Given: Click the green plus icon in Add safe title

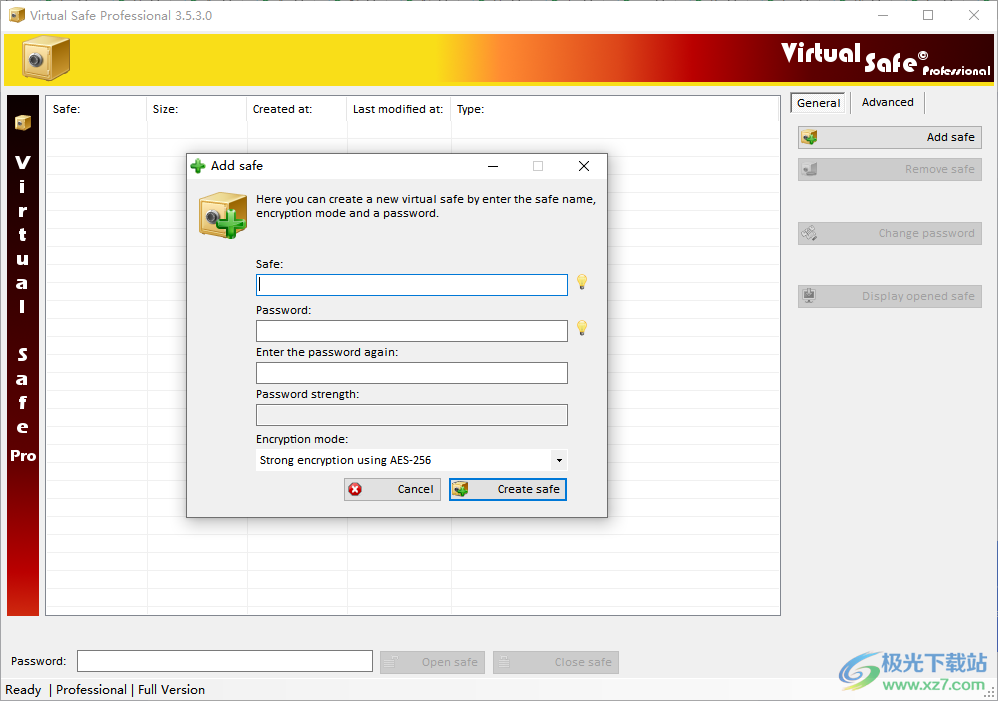Looking at the screenshot, I should point(198,166).
